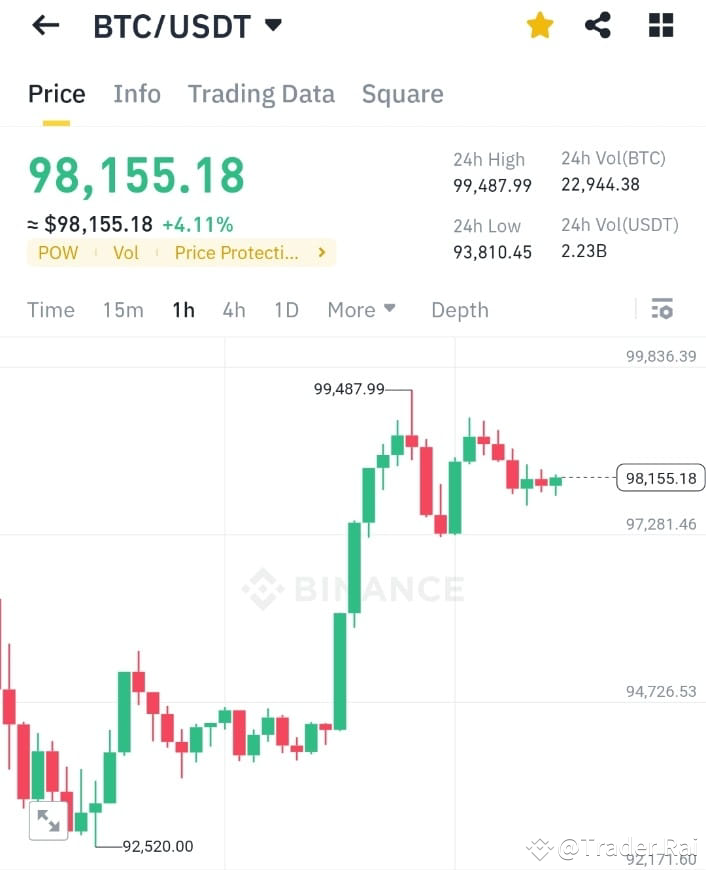Open the Square tab
706x870 pixels.
pyautogui.click(x=402, y=93)
